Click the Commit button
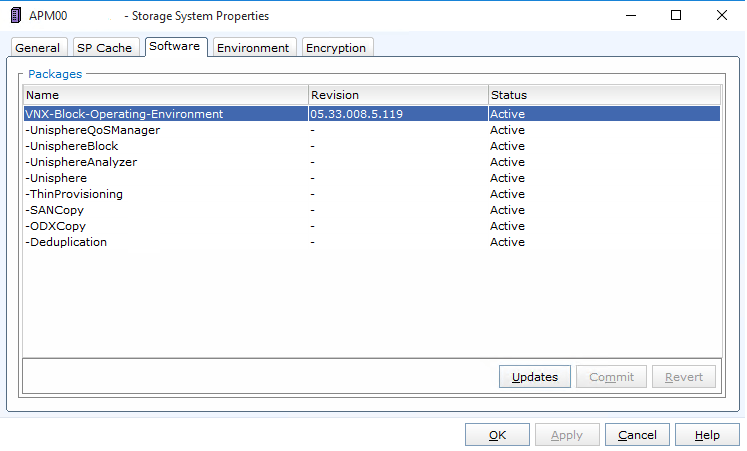Screen dimensions: 747x451 click(611, 377)
